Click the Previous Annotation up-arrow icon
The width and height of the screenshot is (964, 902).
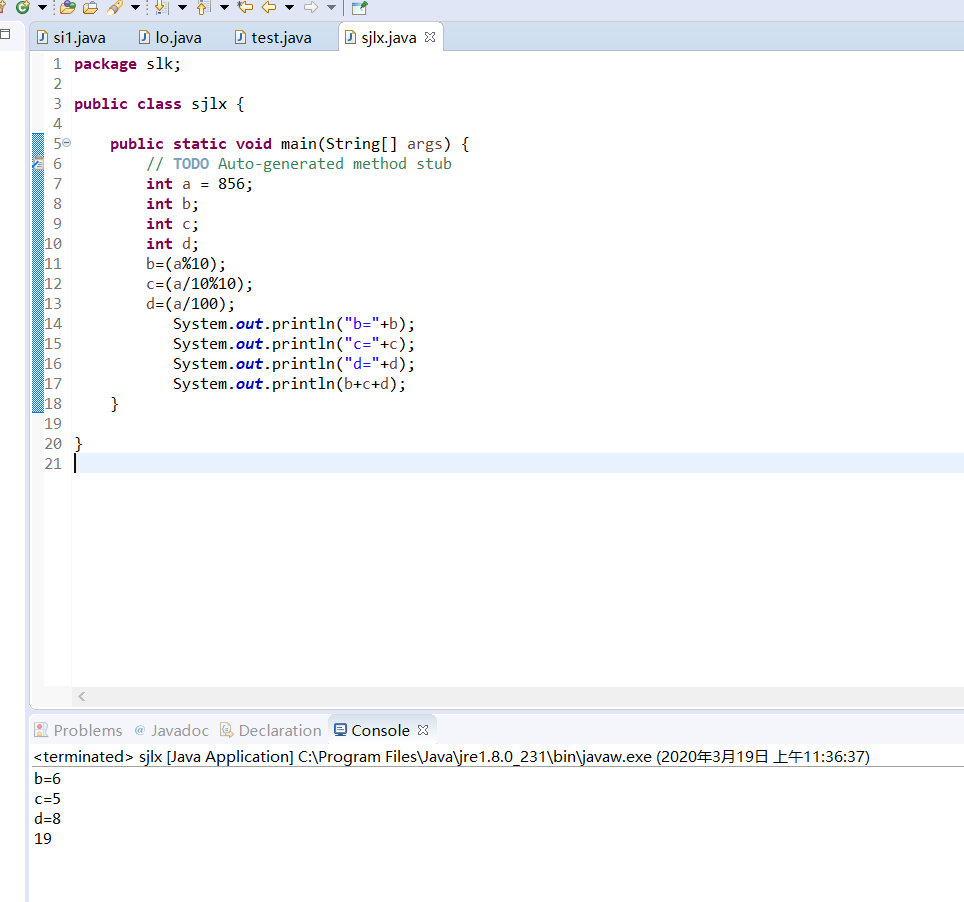click(203, 7)
